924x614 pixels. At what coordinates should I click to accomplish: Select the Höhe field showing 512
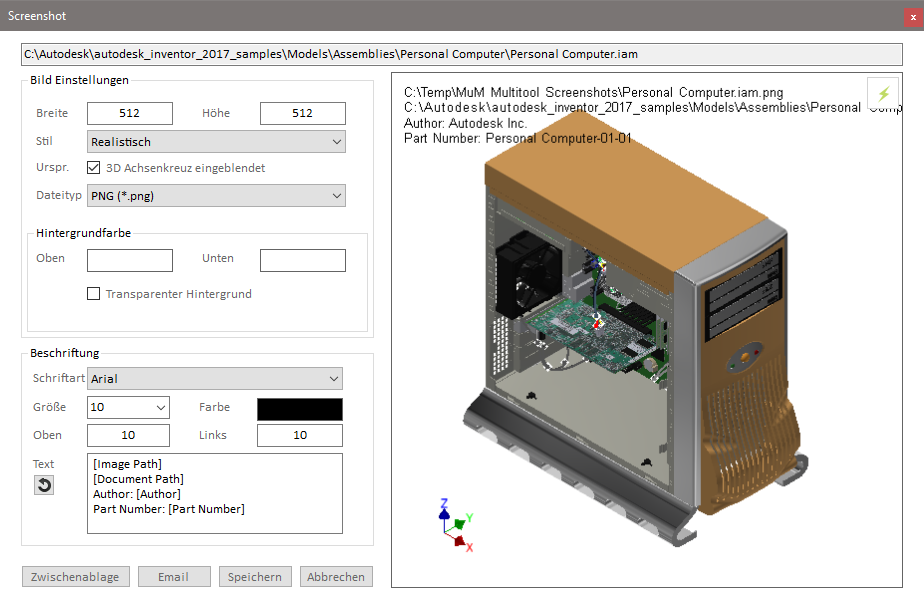click(x=302, y=113)
